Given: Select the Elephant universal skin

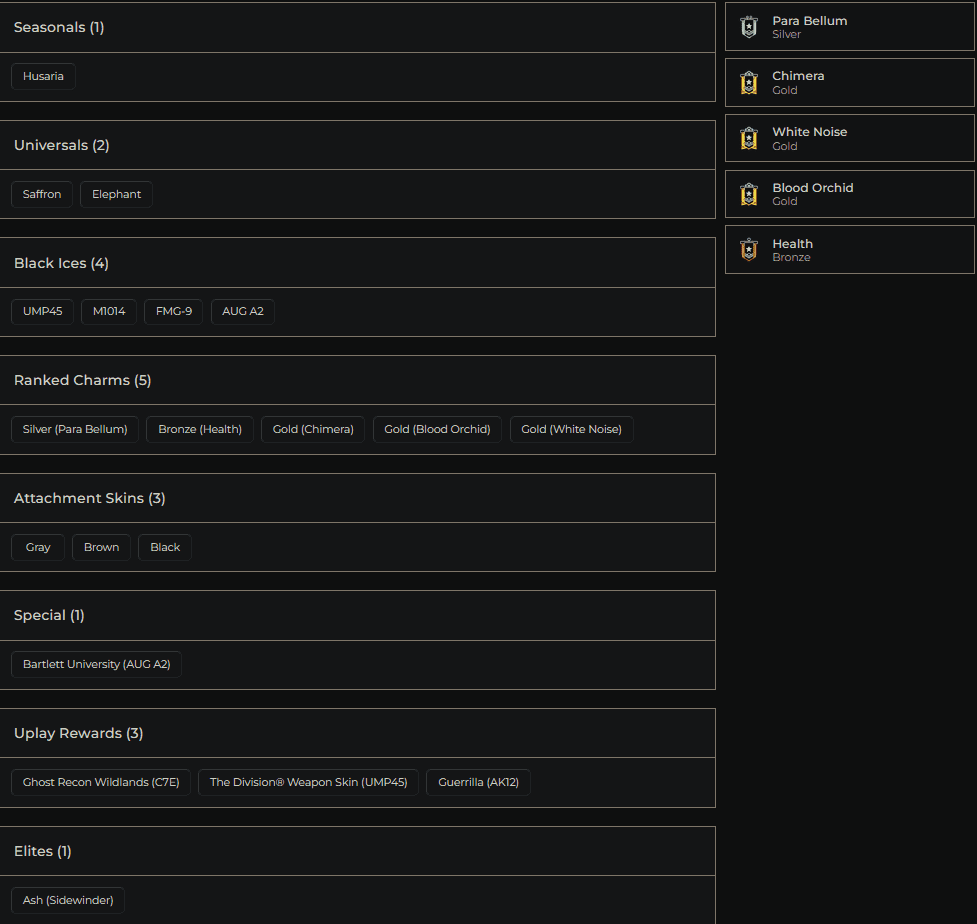Looking at the screenshot, I should click(x=116, y=194).
